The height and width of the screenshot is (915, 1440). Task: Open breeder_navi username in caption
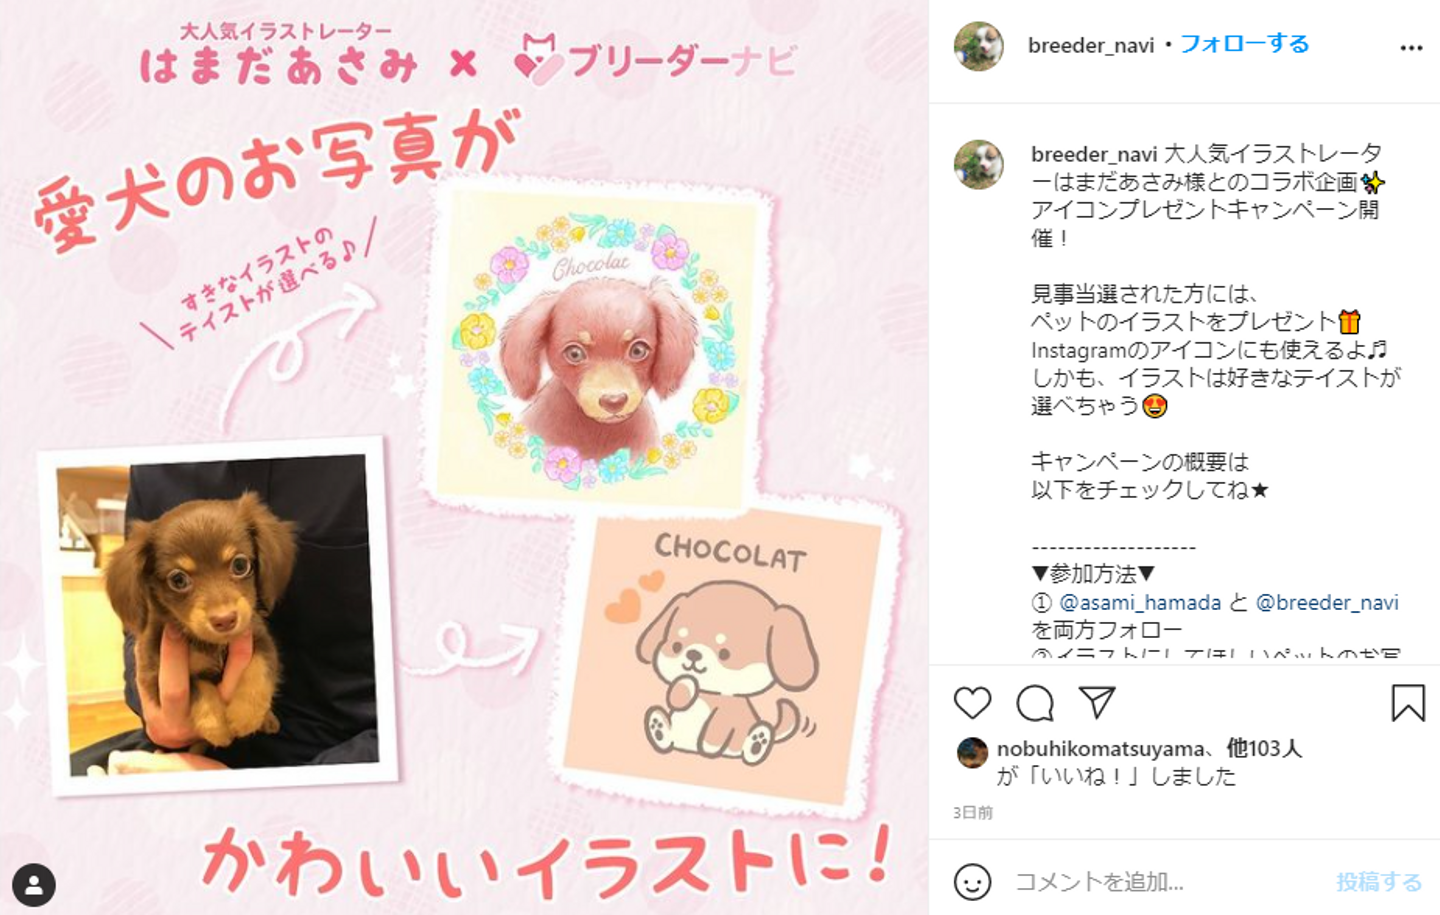click(x=1094, y=154)
